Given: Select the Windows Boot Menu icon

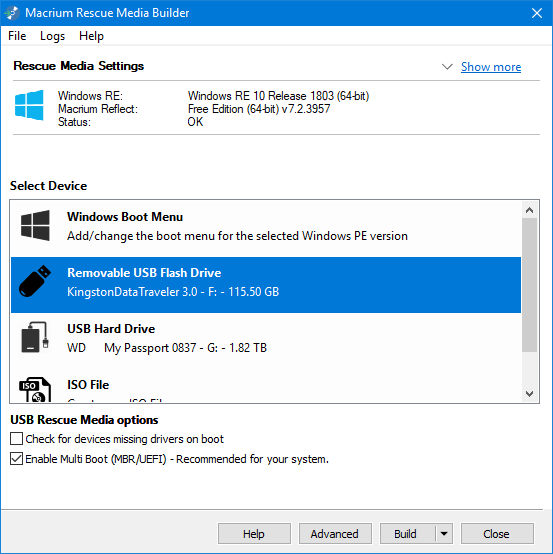Looking at the screenshot, I should (x=35, y=225).
